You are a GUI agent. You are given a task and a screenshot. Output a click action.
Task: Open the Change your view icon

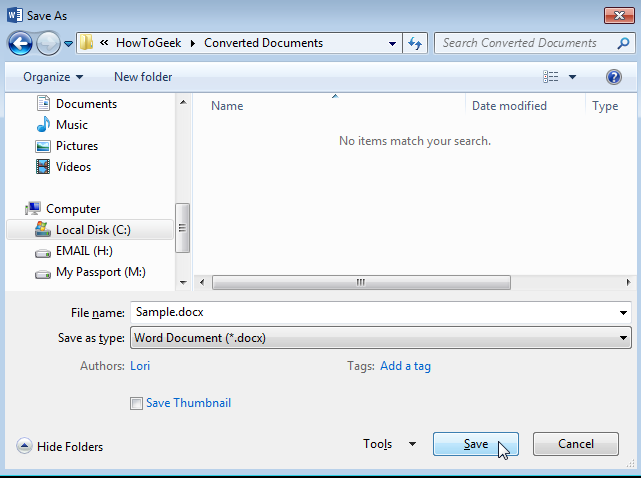[551, 77]
